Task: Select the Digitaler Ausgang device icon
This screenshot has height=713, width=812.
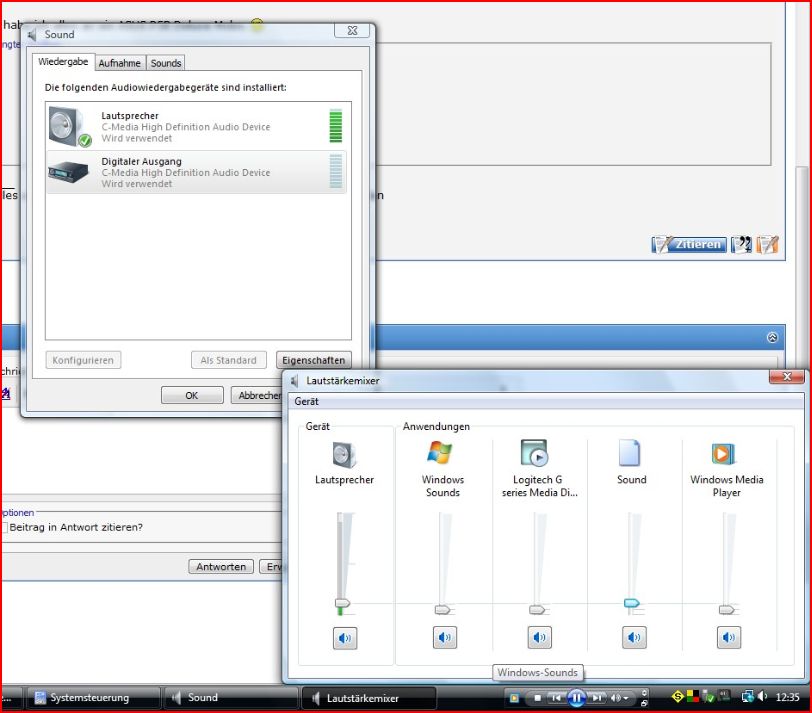Action: coord(68,172)
